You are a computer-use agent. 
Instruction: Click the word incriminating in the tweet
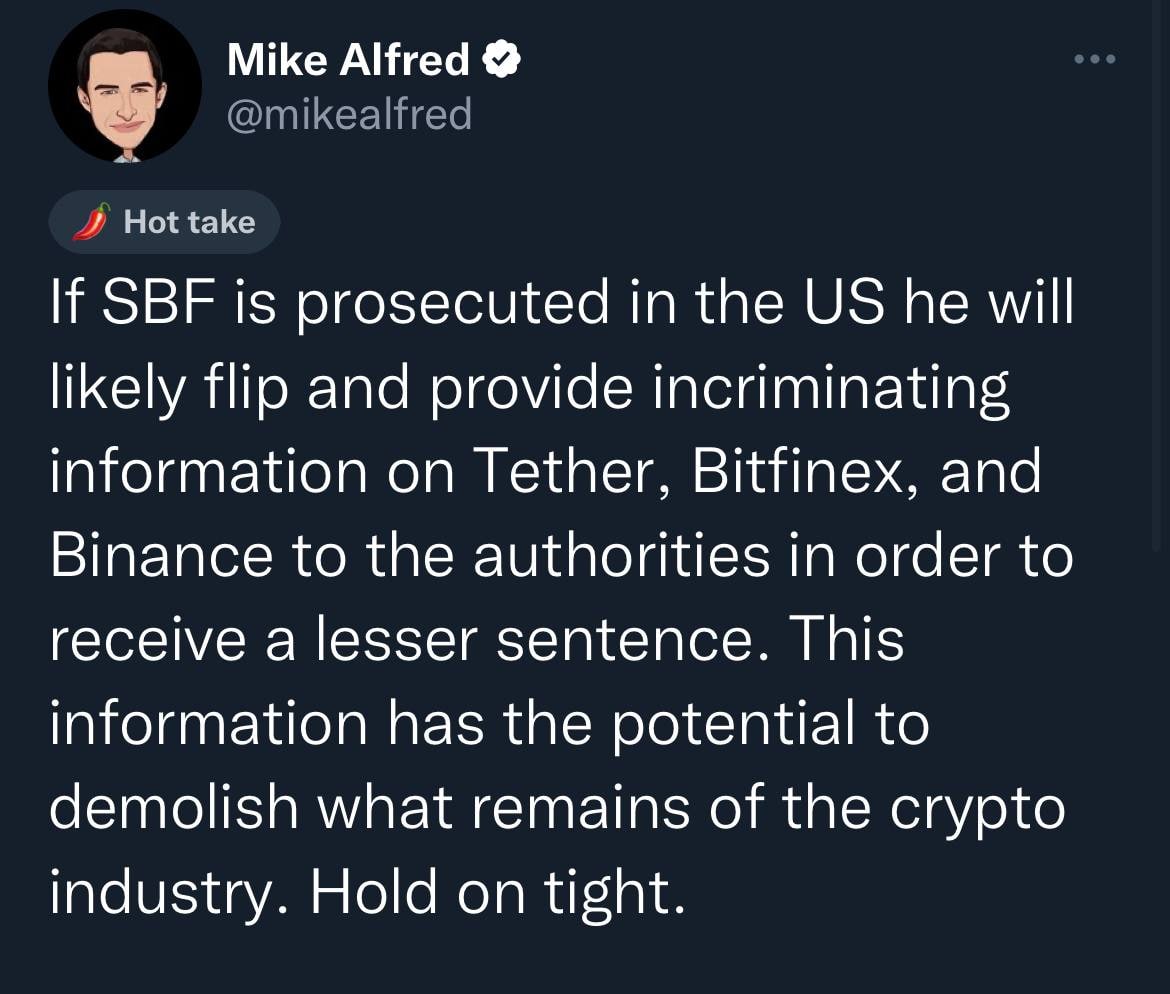(831, 387)
